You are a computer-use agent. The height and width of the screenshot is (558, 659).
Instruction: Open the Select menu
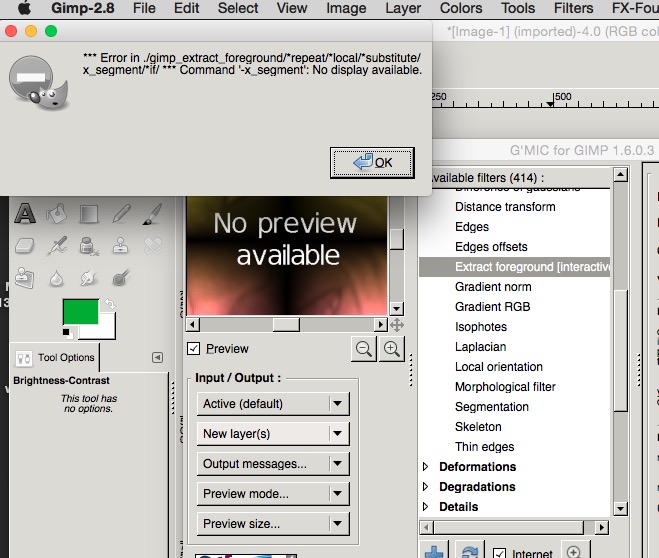(238, 8)
